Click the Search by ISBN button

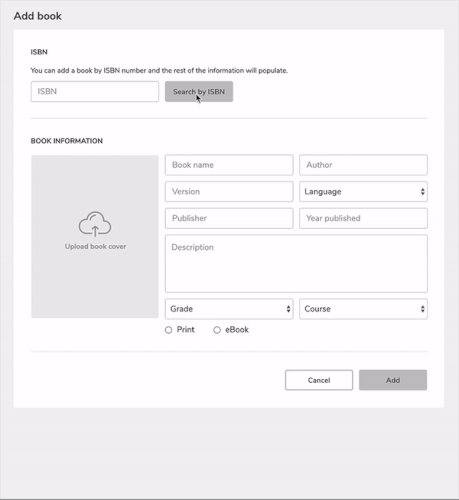pos(199,91)
